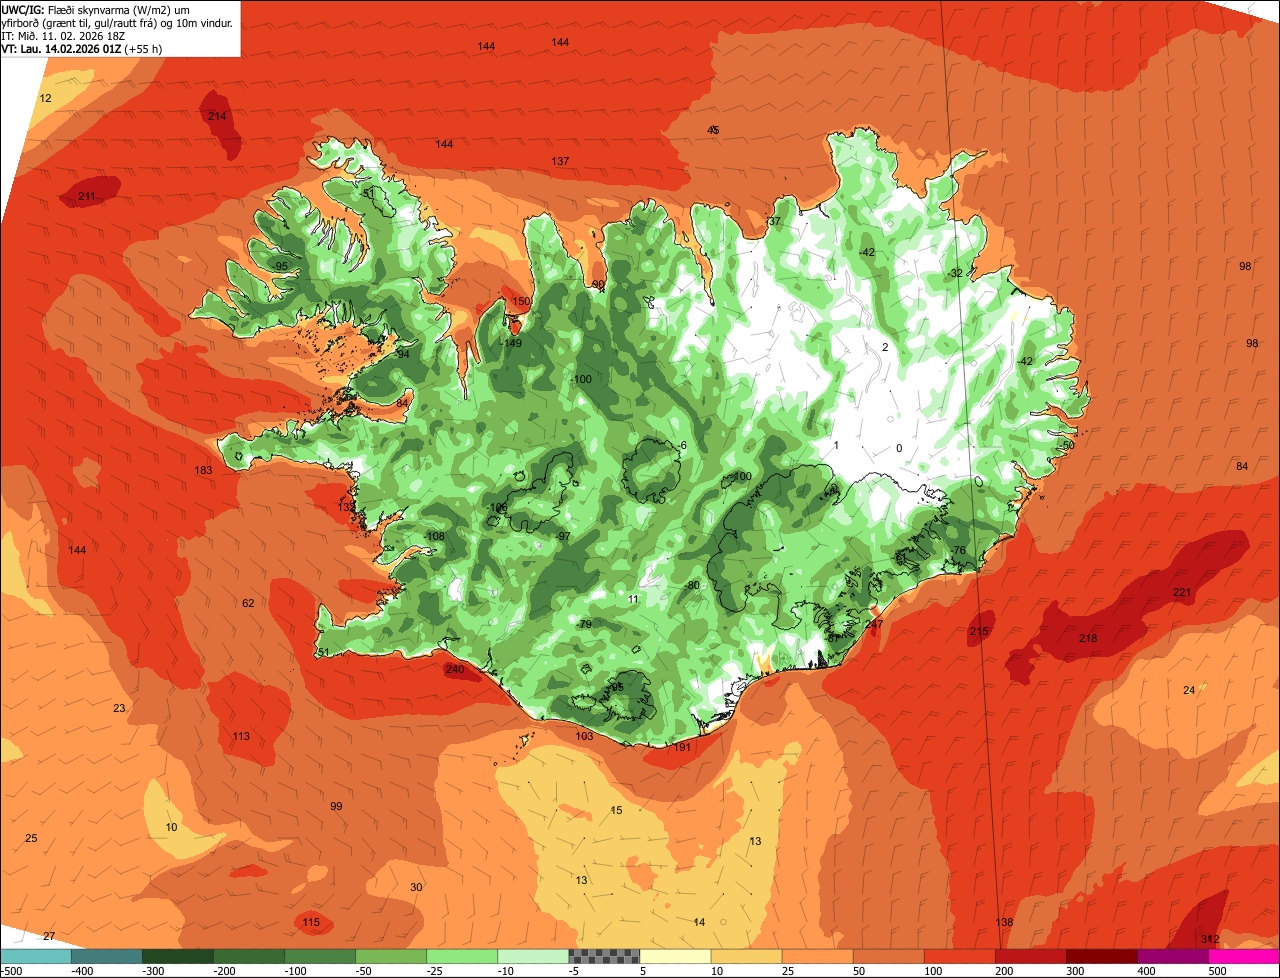Click the '500' label on the legend scale
1280x978 pixels.
pos(1217,970)
